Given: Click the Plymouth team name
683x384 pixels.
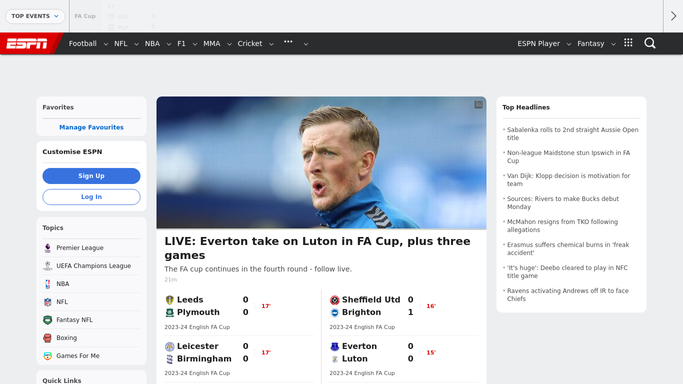Looking at the screenshot, I should click(x=198, y=313).
